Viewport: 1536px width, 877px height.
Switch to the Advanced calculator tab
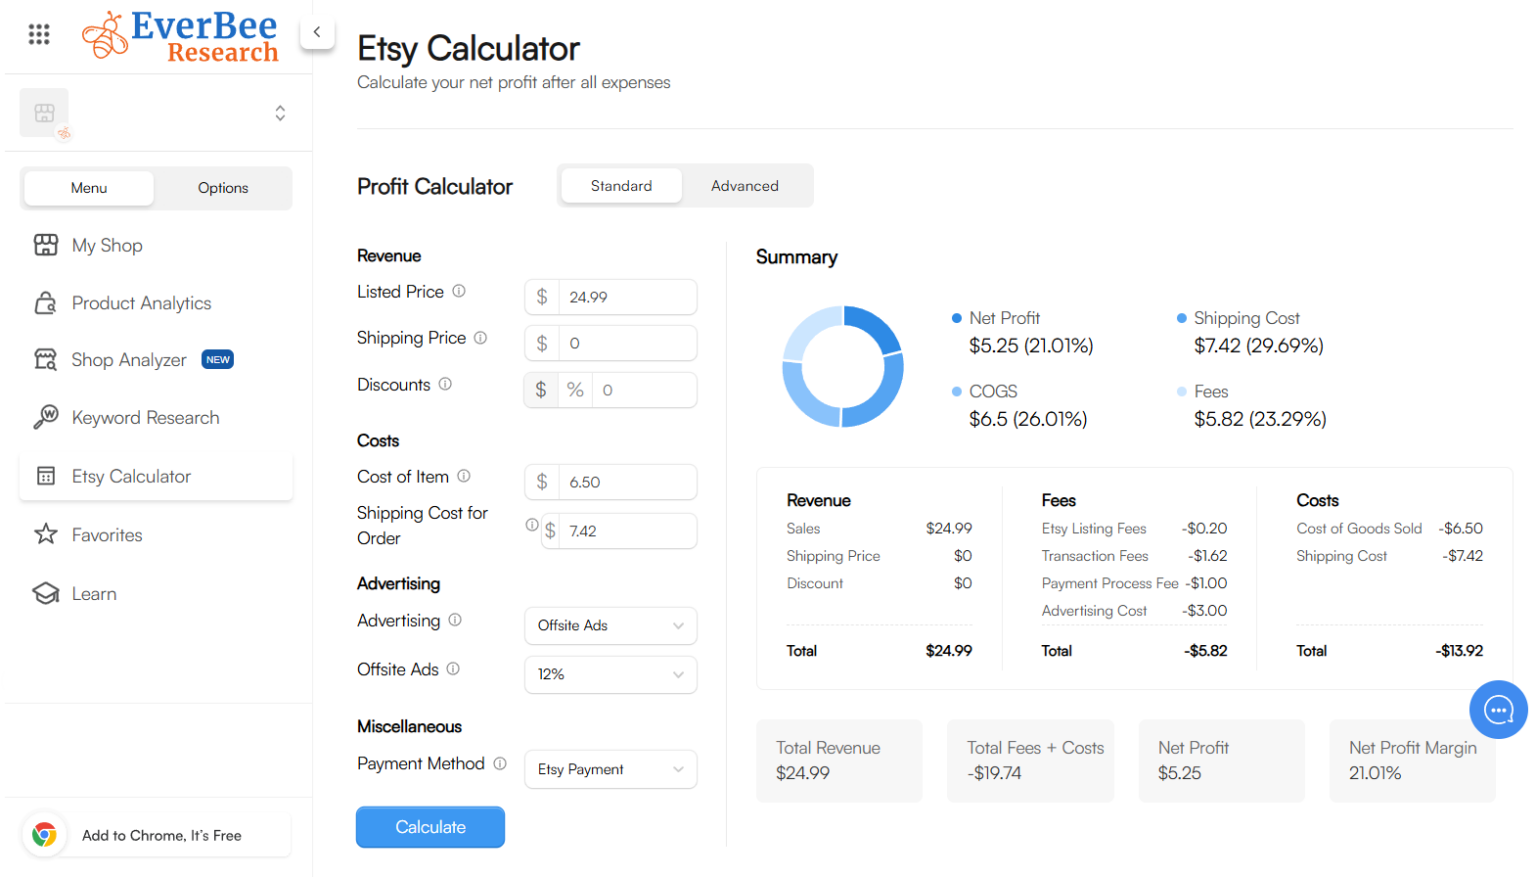[x=744, y=185]
